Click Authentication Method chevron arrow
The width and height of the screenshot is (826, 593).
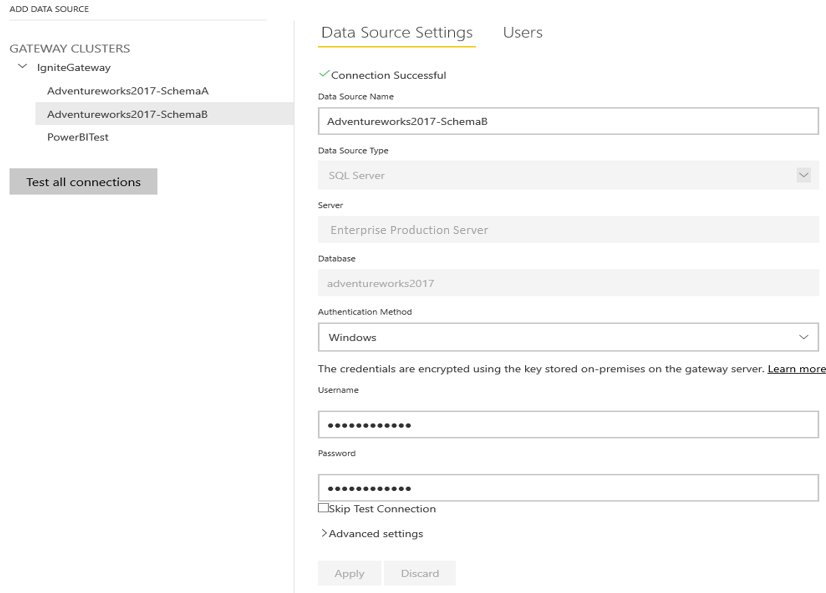pos(803,337)
